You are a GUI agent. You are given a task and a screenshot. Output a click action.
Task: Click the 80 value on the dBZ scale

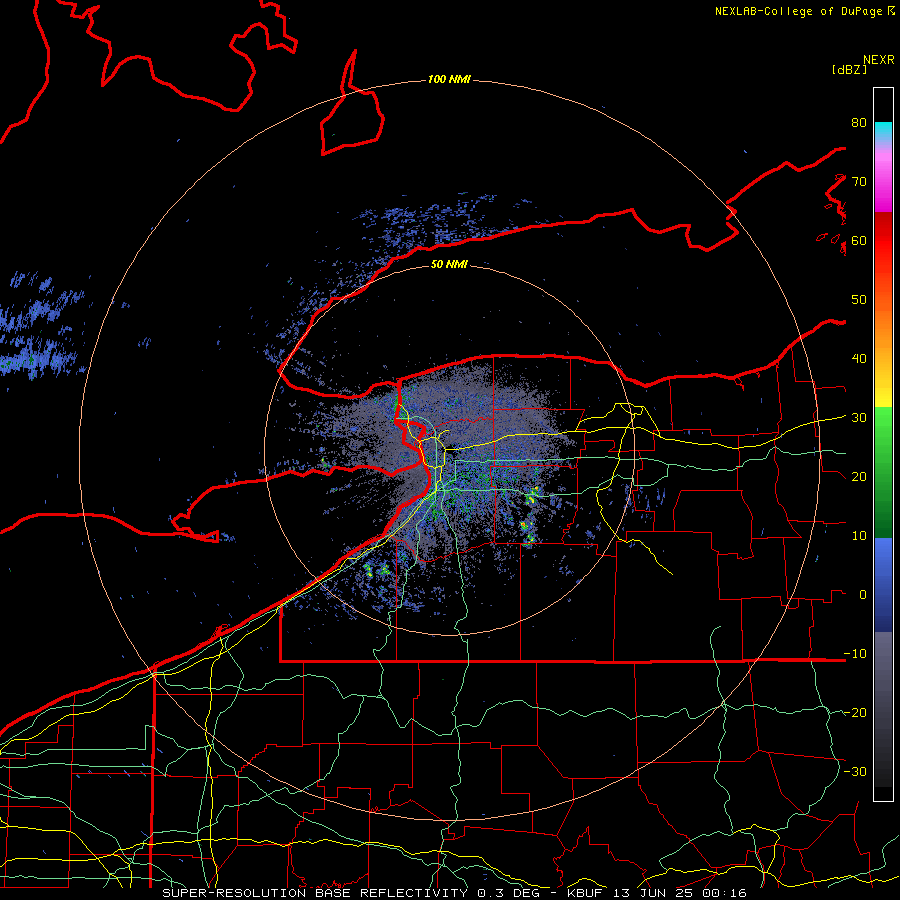tap(859, 123)
